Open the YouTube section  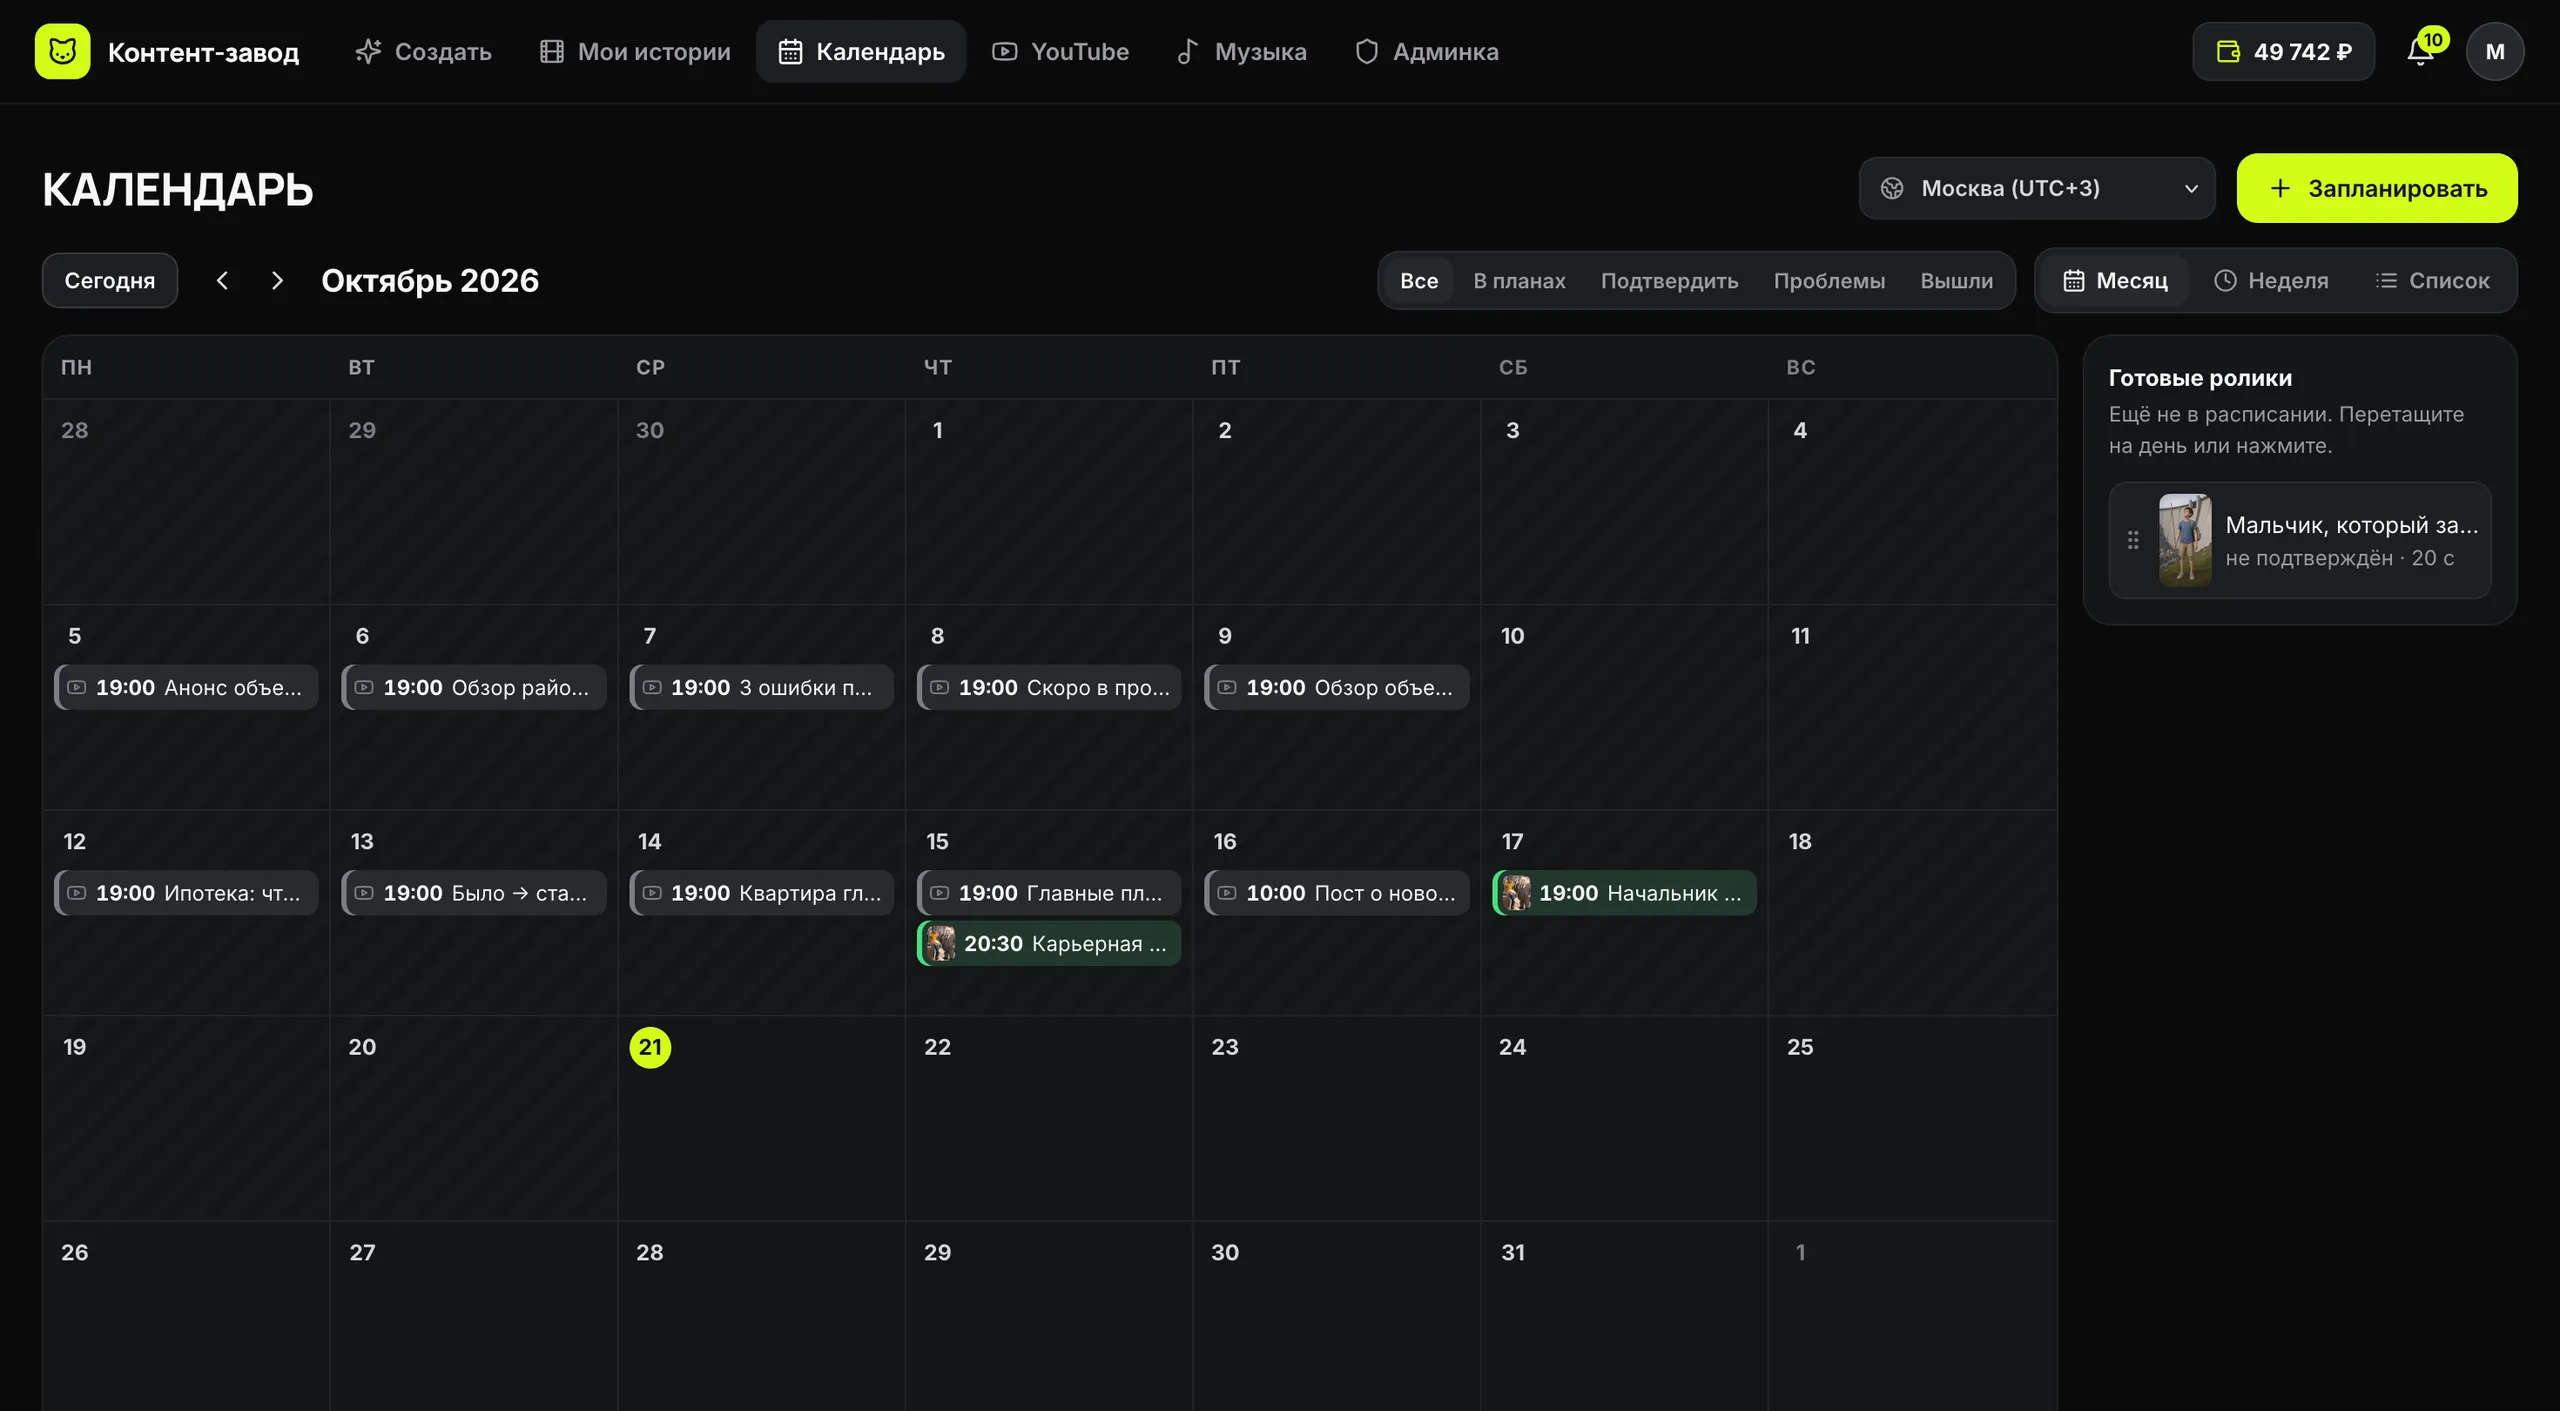(x=1060, y=51)
